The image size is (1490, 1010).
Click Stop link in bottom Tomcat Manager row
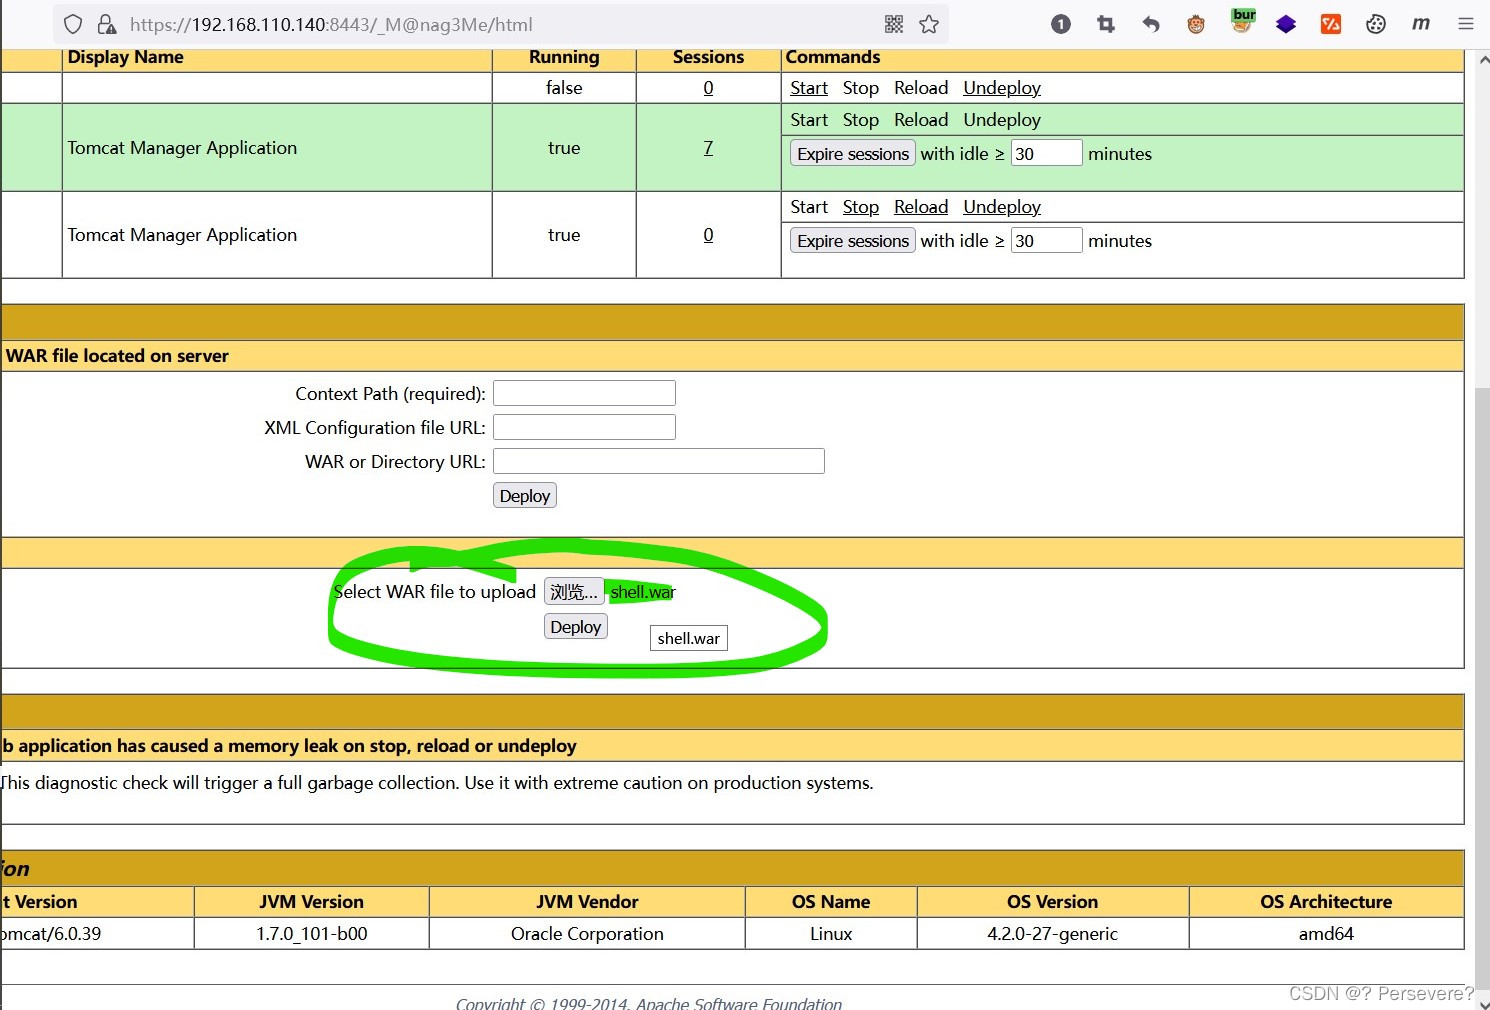[861, 207]
